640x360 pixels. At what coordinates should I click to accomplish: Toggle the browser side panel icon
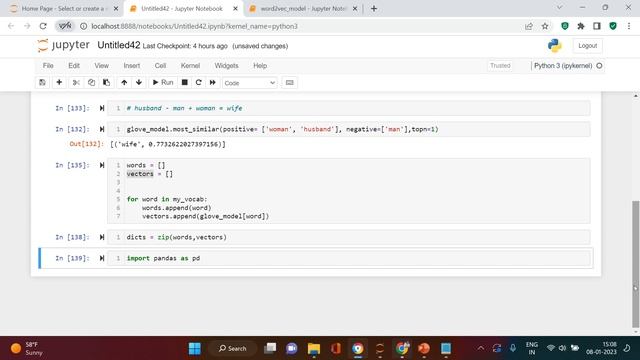[597, 26]
